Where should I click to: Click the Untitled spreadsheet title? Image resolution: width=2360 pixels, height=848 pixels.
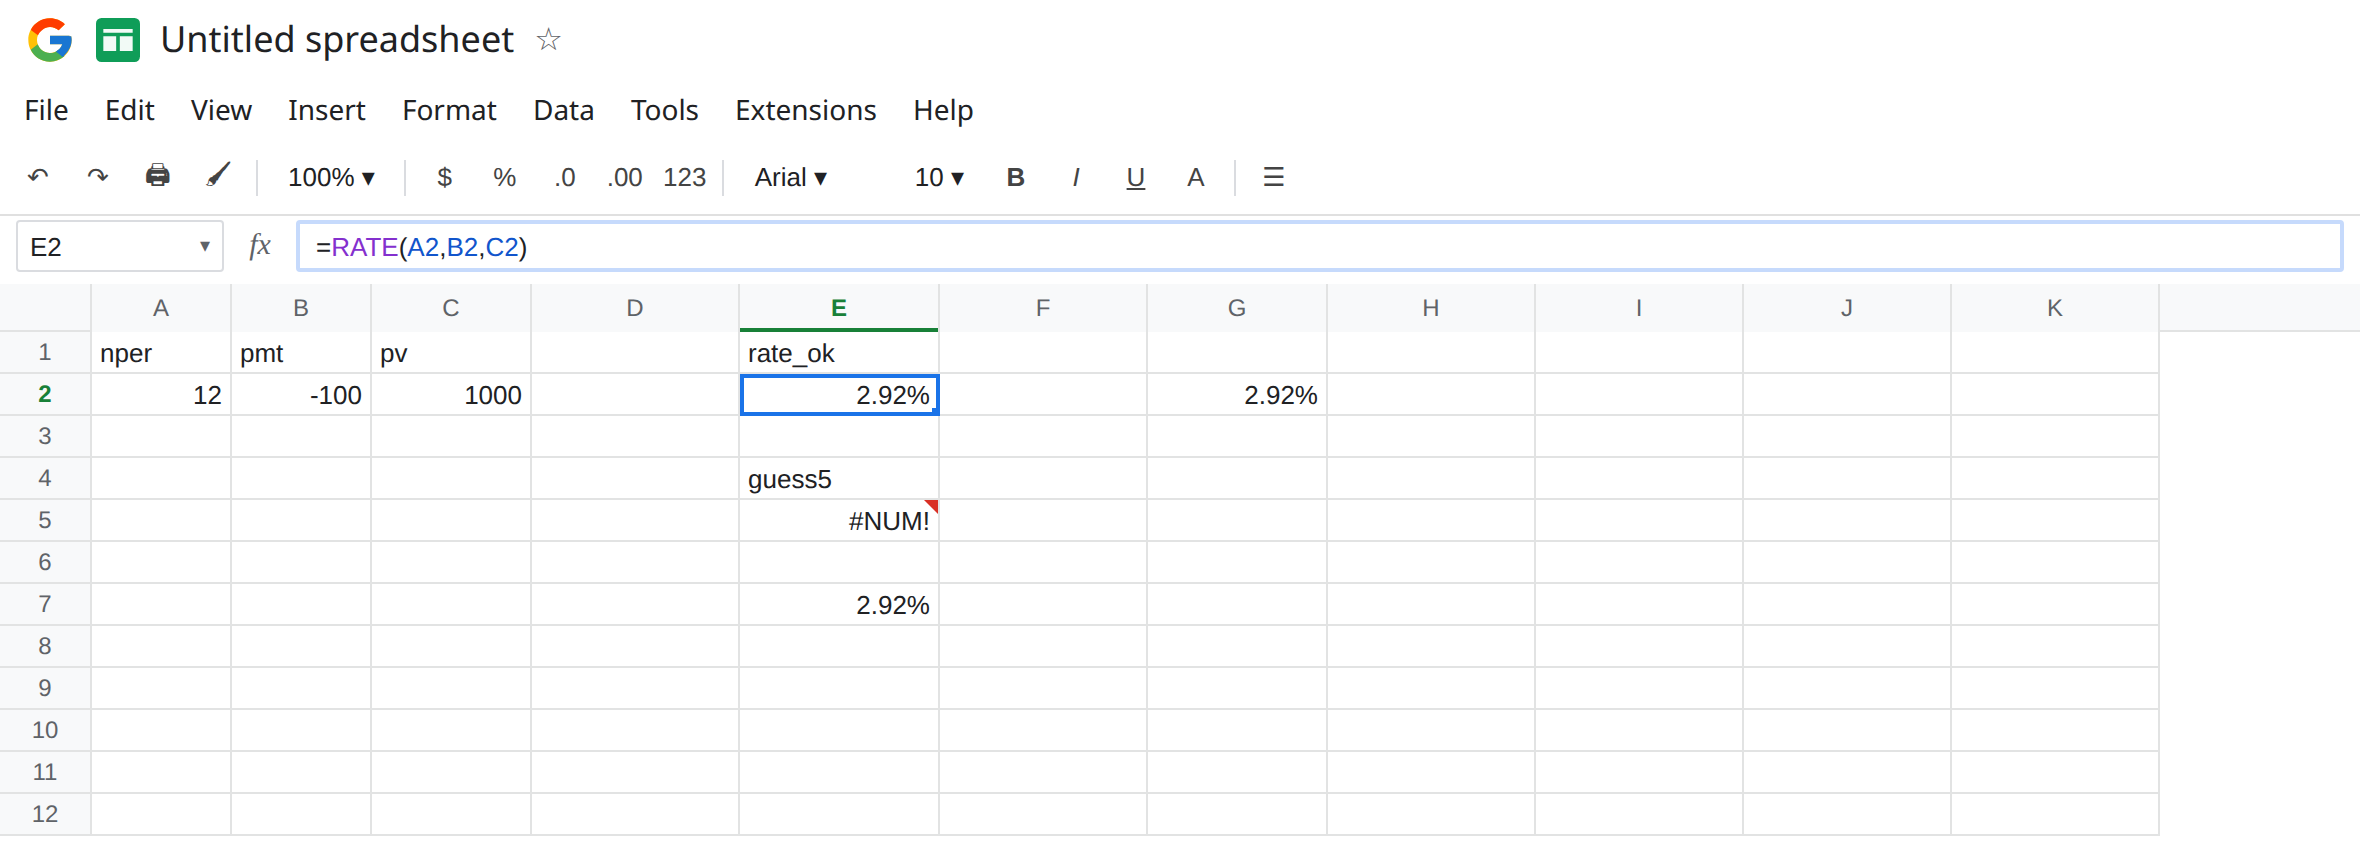tap(337, 40)
